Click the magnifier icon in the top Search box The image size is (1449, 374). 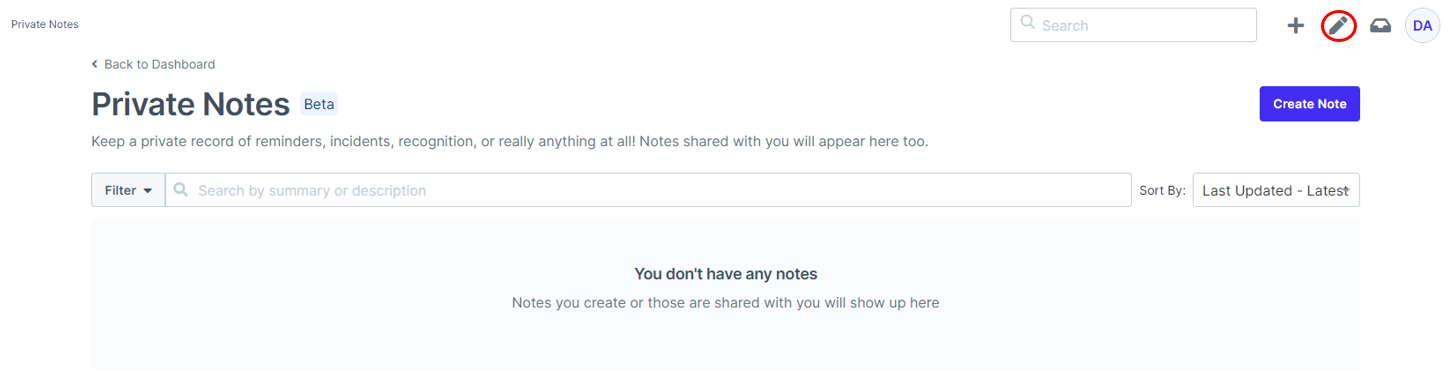click(x=1027, y=24)
